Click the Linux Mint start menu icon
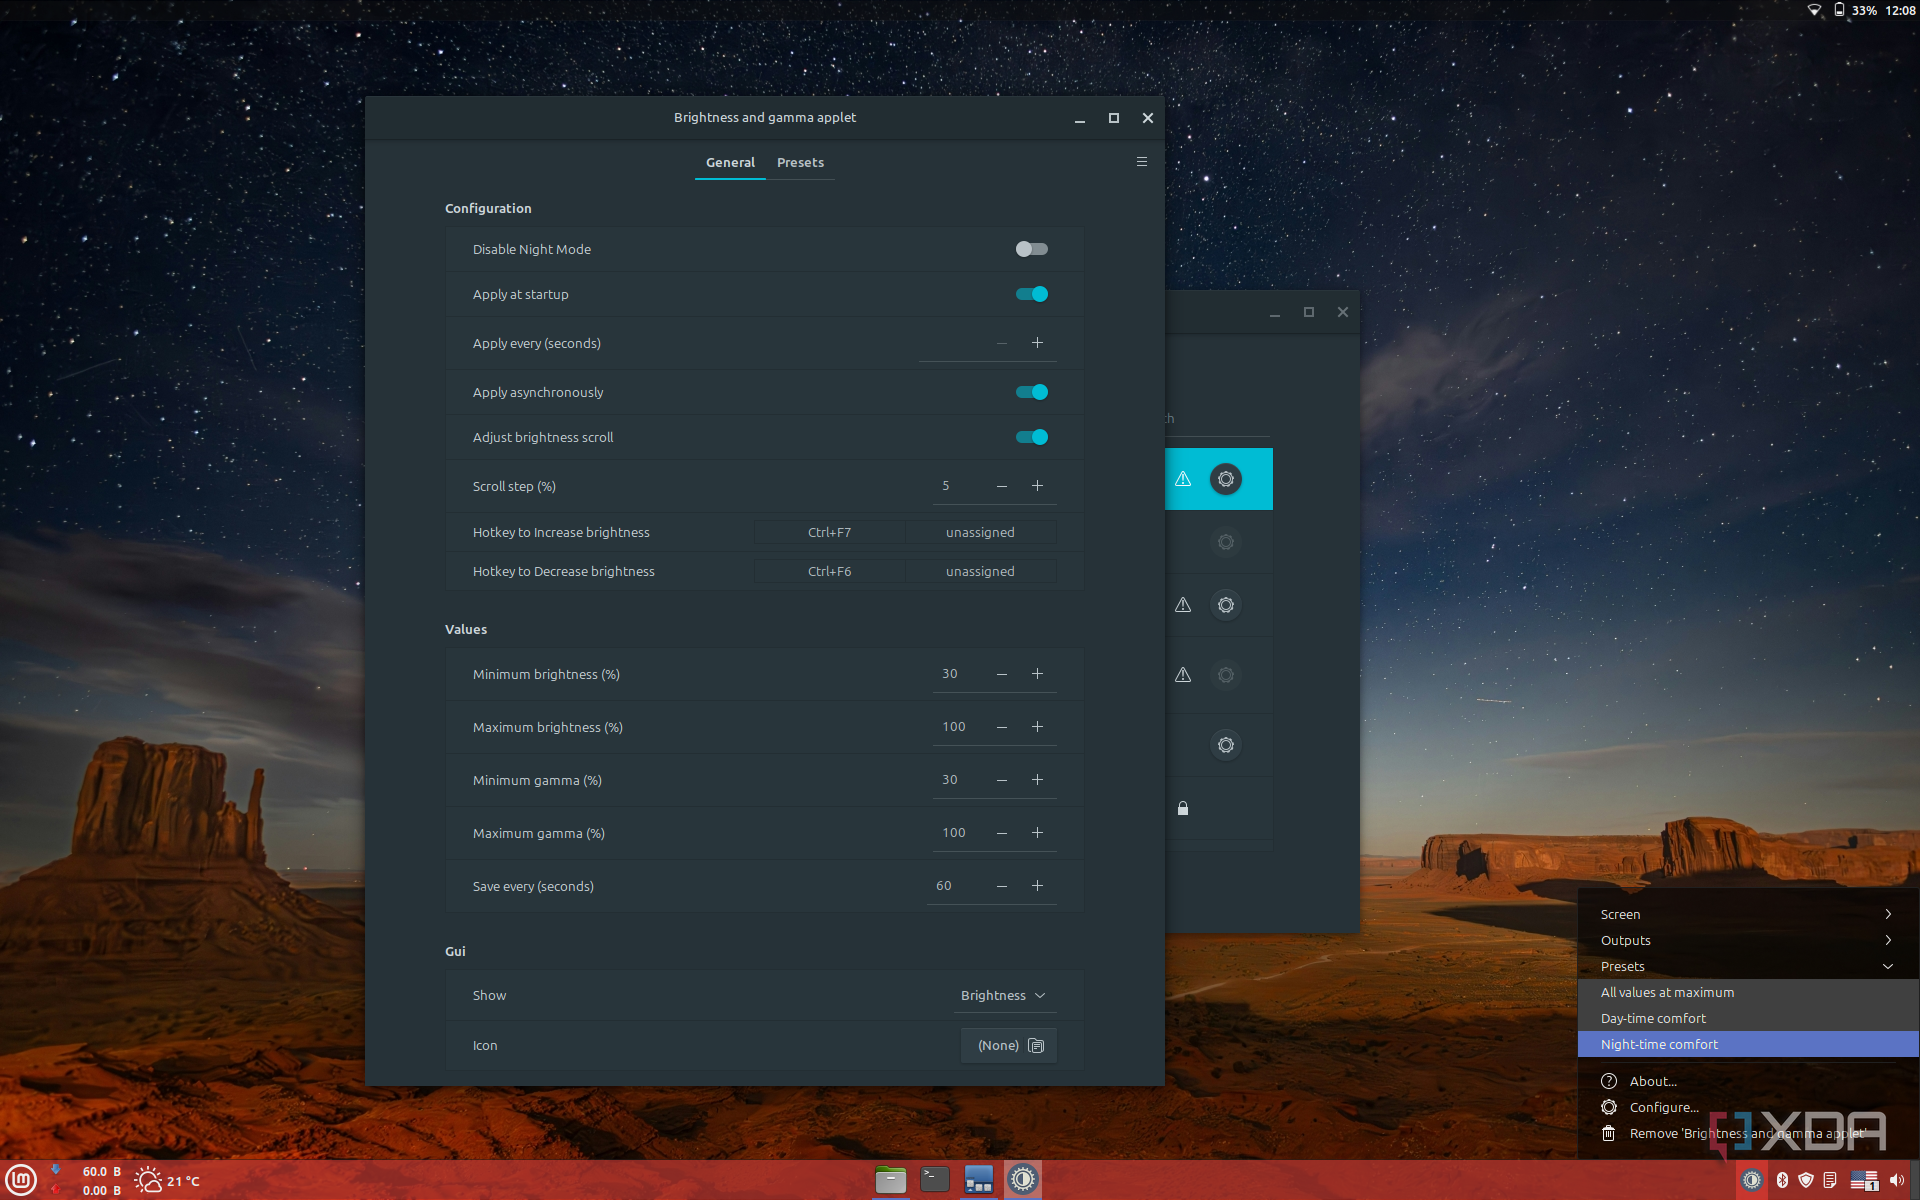This screenshot has width=1920, height=1200. [x=22, y=1180]
